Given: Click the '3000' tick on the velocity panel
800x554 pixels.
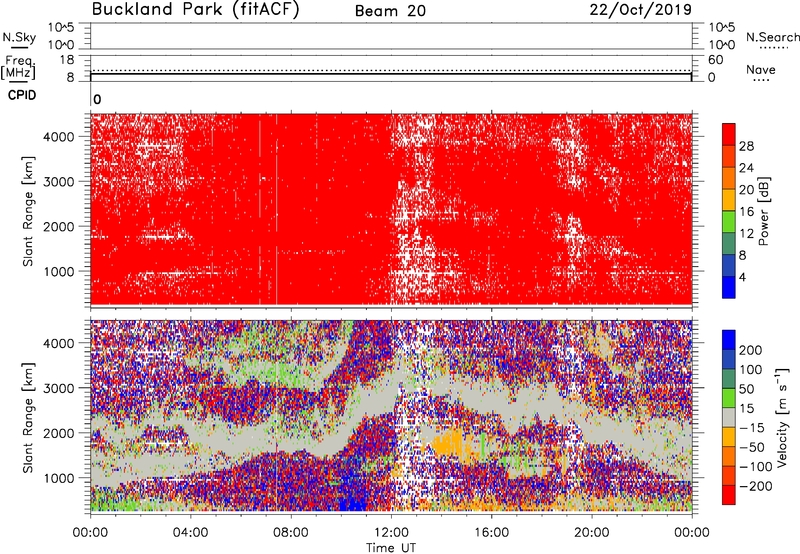Looking at the screenshot, I should [x=58, y=388].
